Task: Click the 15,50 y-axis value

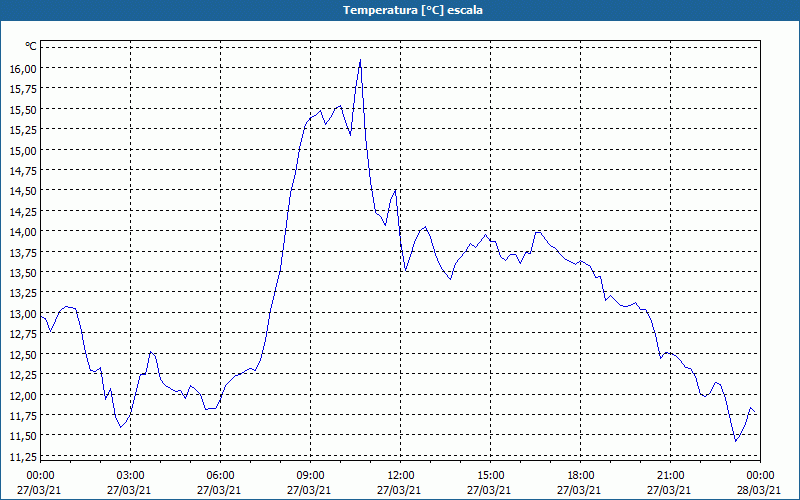Action: [23, 109]
